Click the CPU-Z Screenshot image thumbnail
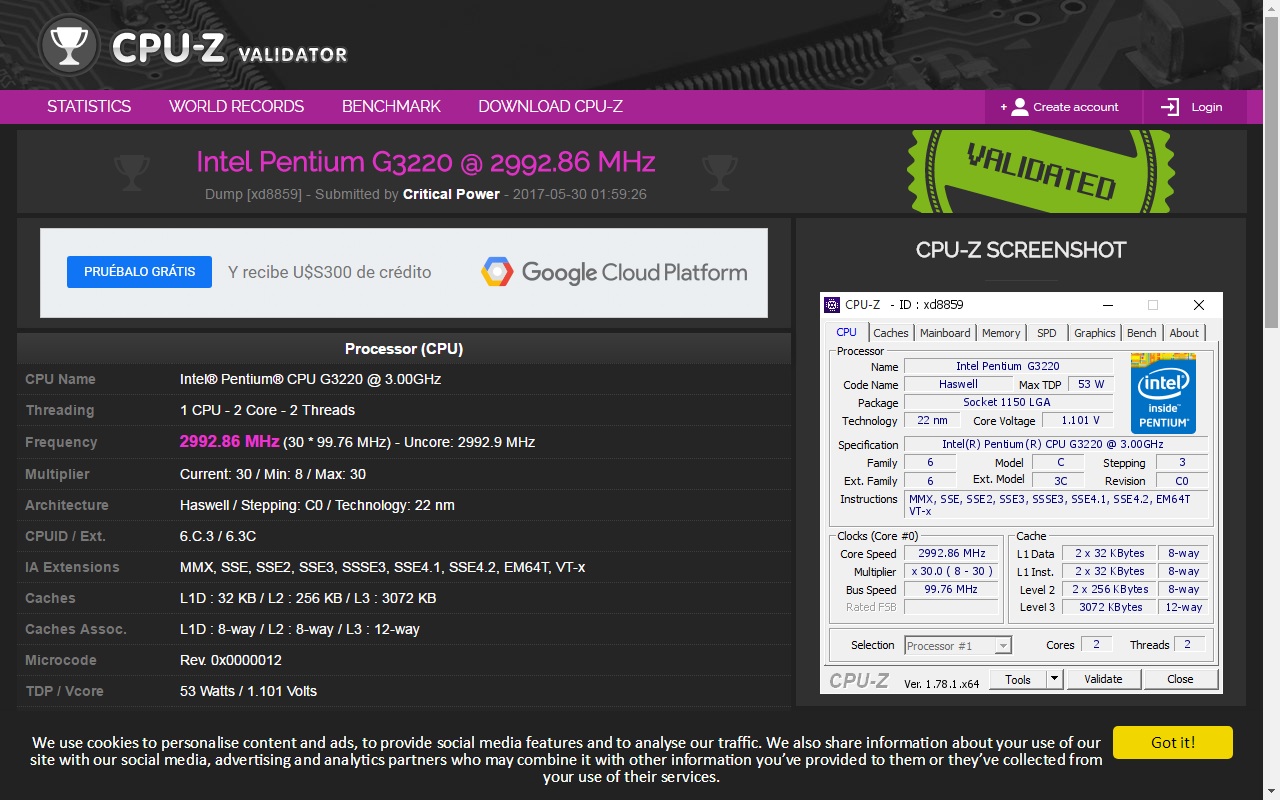Image resolution: width=1280 pixels, height=800 pixels. point(1021,493)
